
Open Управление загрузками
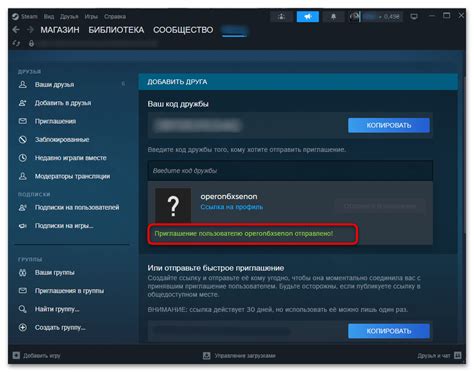(239, 356)
